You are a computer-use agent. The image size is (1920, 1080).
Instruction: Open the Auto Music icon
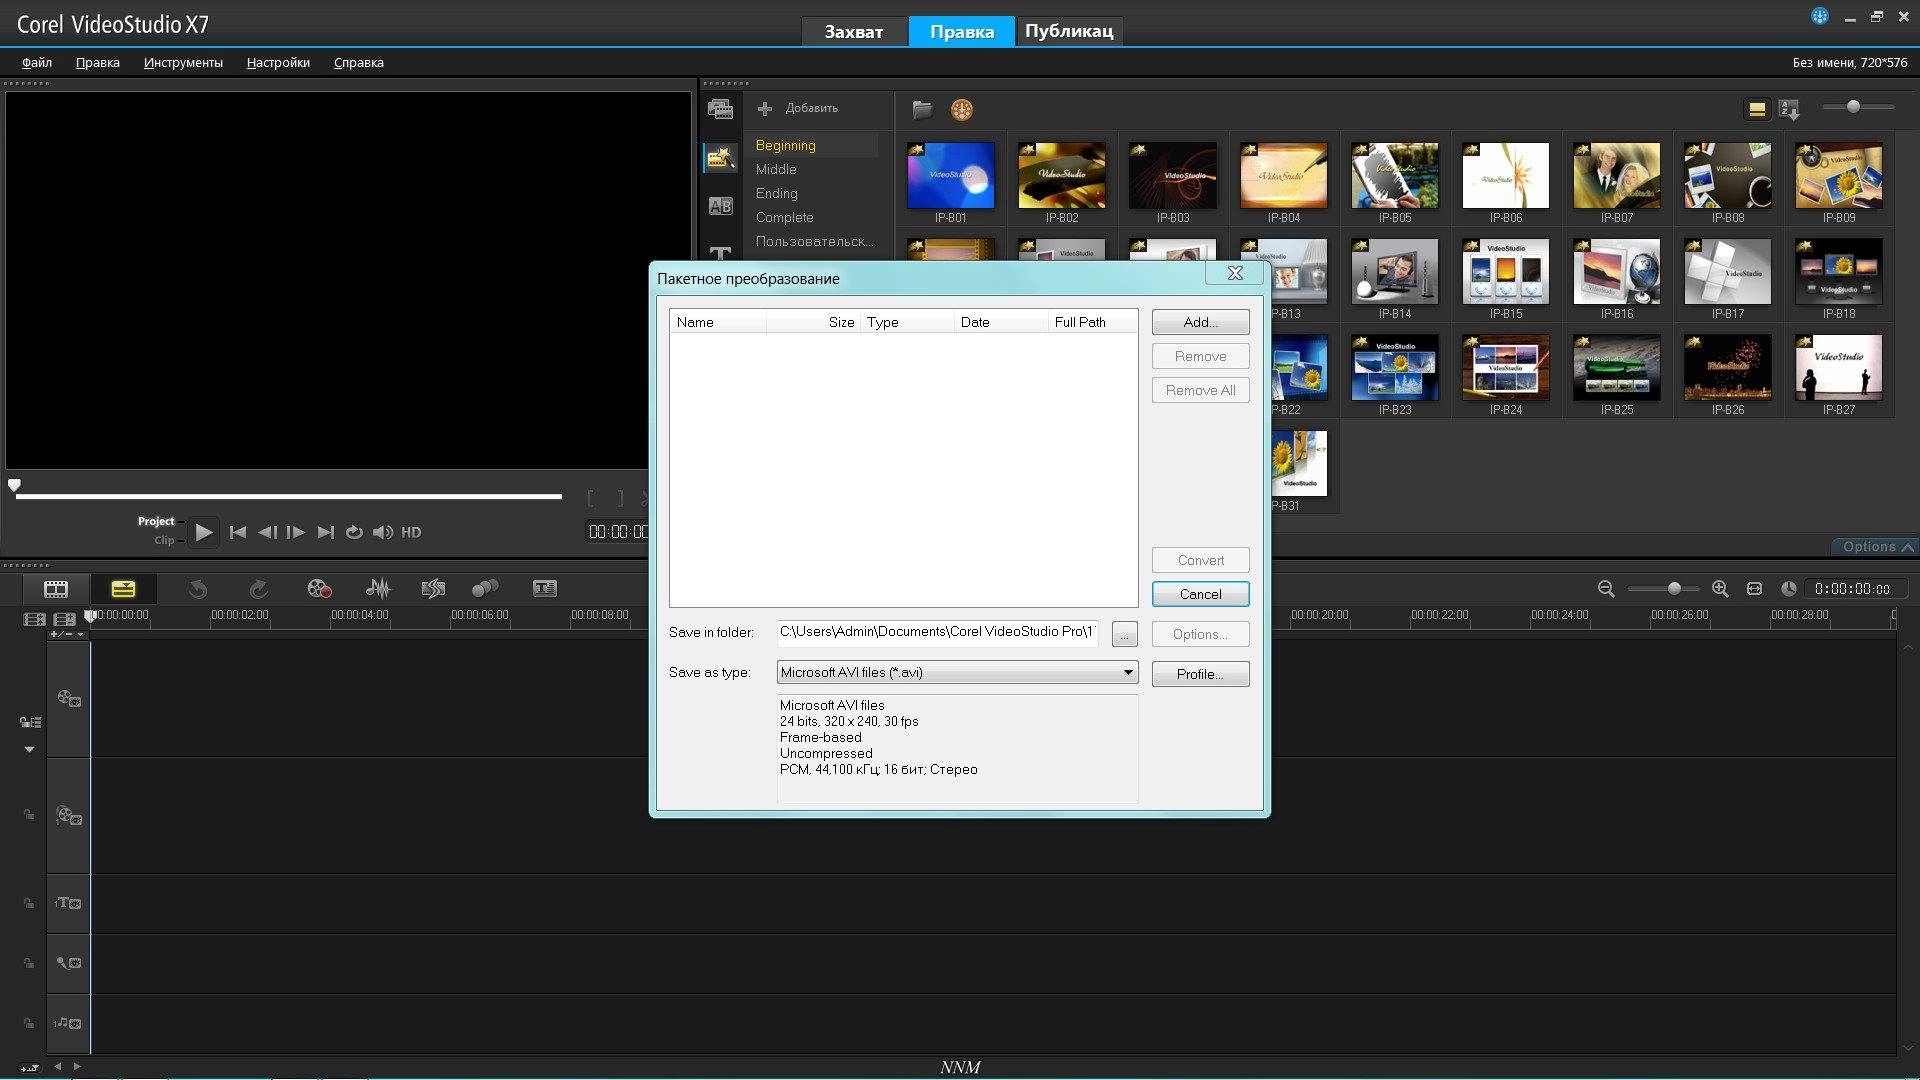click(x=433, y=589)
